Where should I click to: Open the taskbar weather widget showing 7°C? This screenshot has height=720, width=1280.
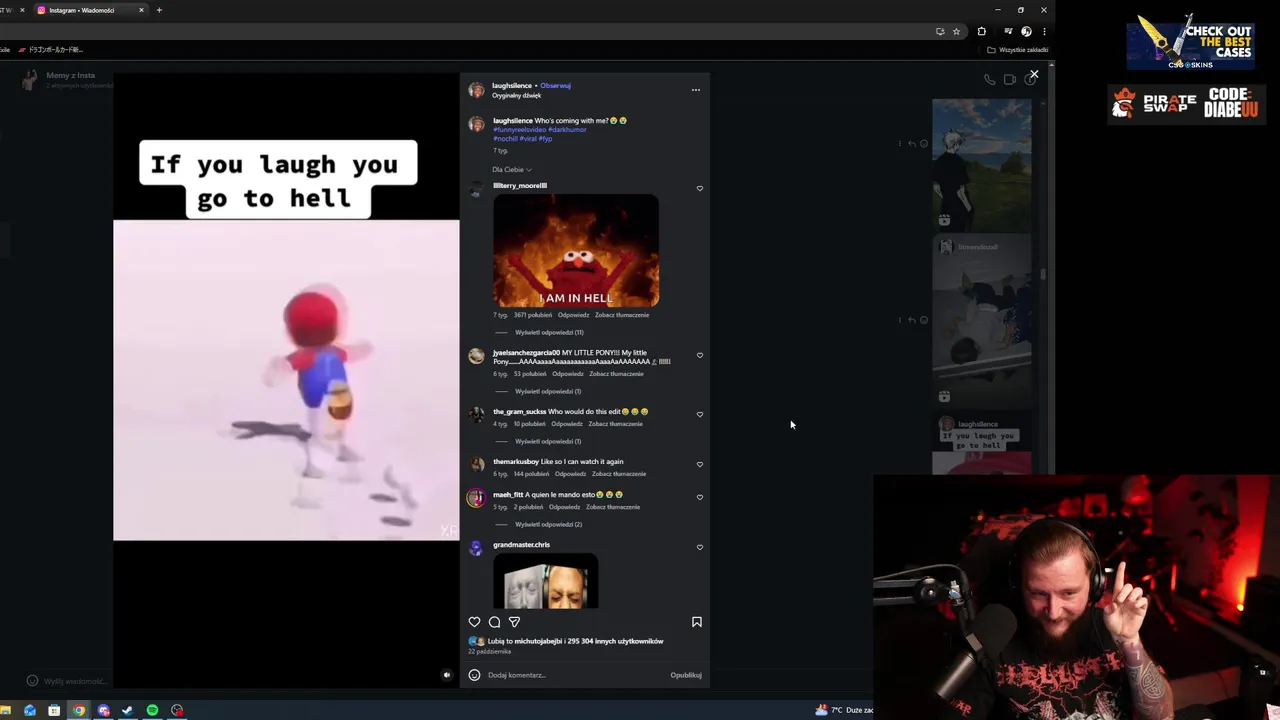point(844,710)
